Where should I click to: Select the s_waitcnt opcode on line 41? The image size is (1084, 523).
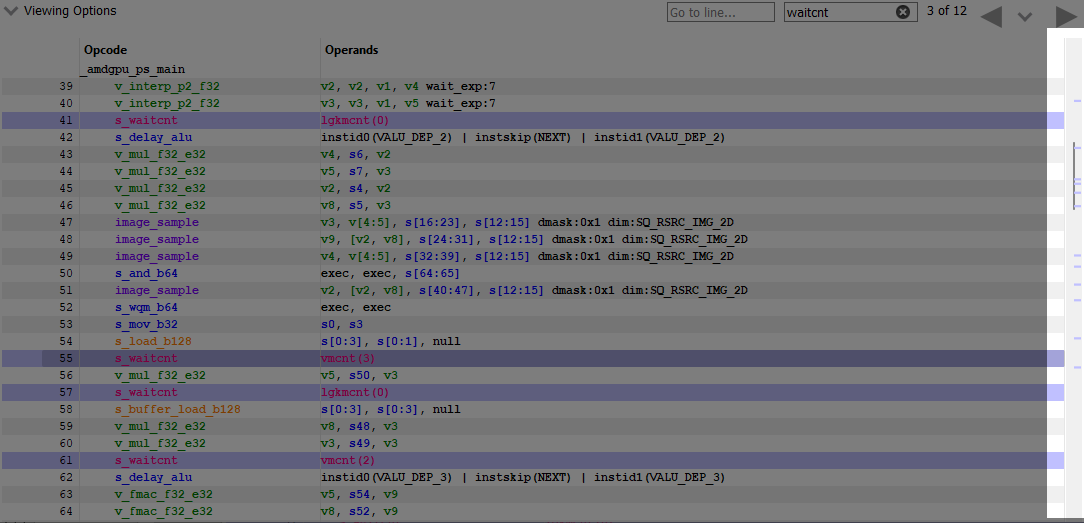click(146, 120)
